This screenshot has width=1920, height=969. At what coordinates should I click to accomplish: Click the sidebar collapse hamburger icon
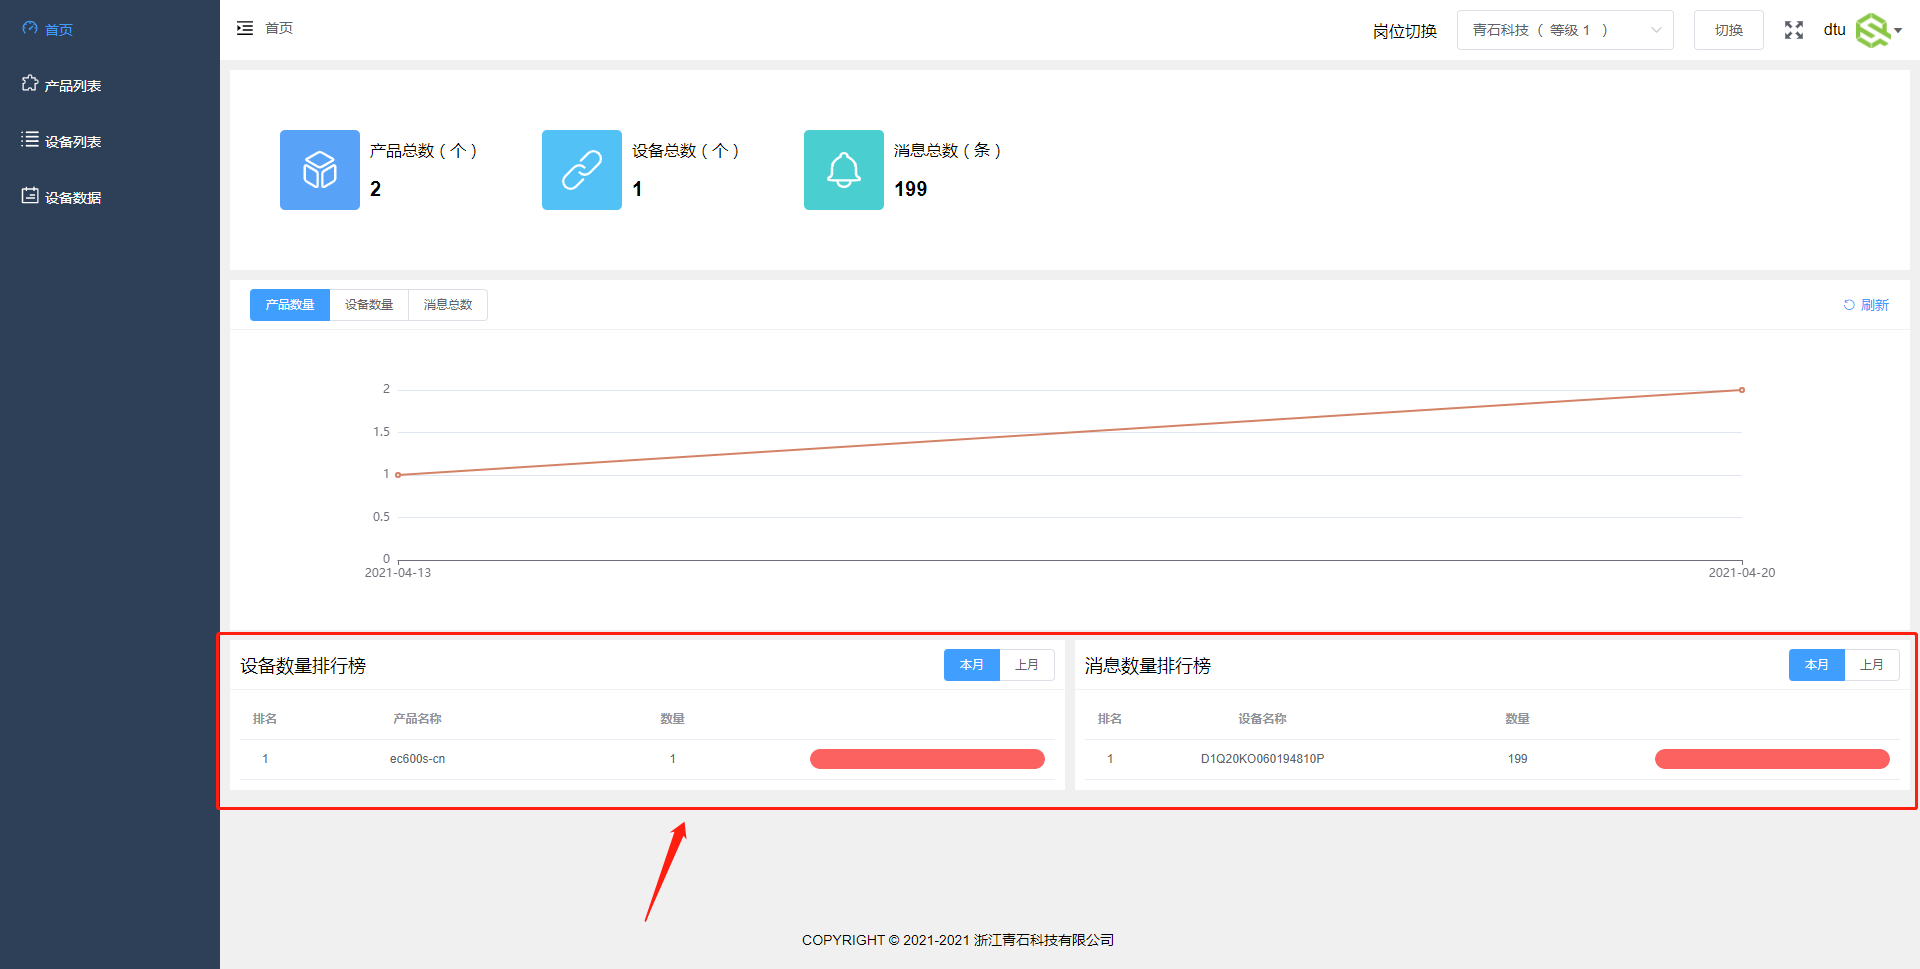[245, 28]
